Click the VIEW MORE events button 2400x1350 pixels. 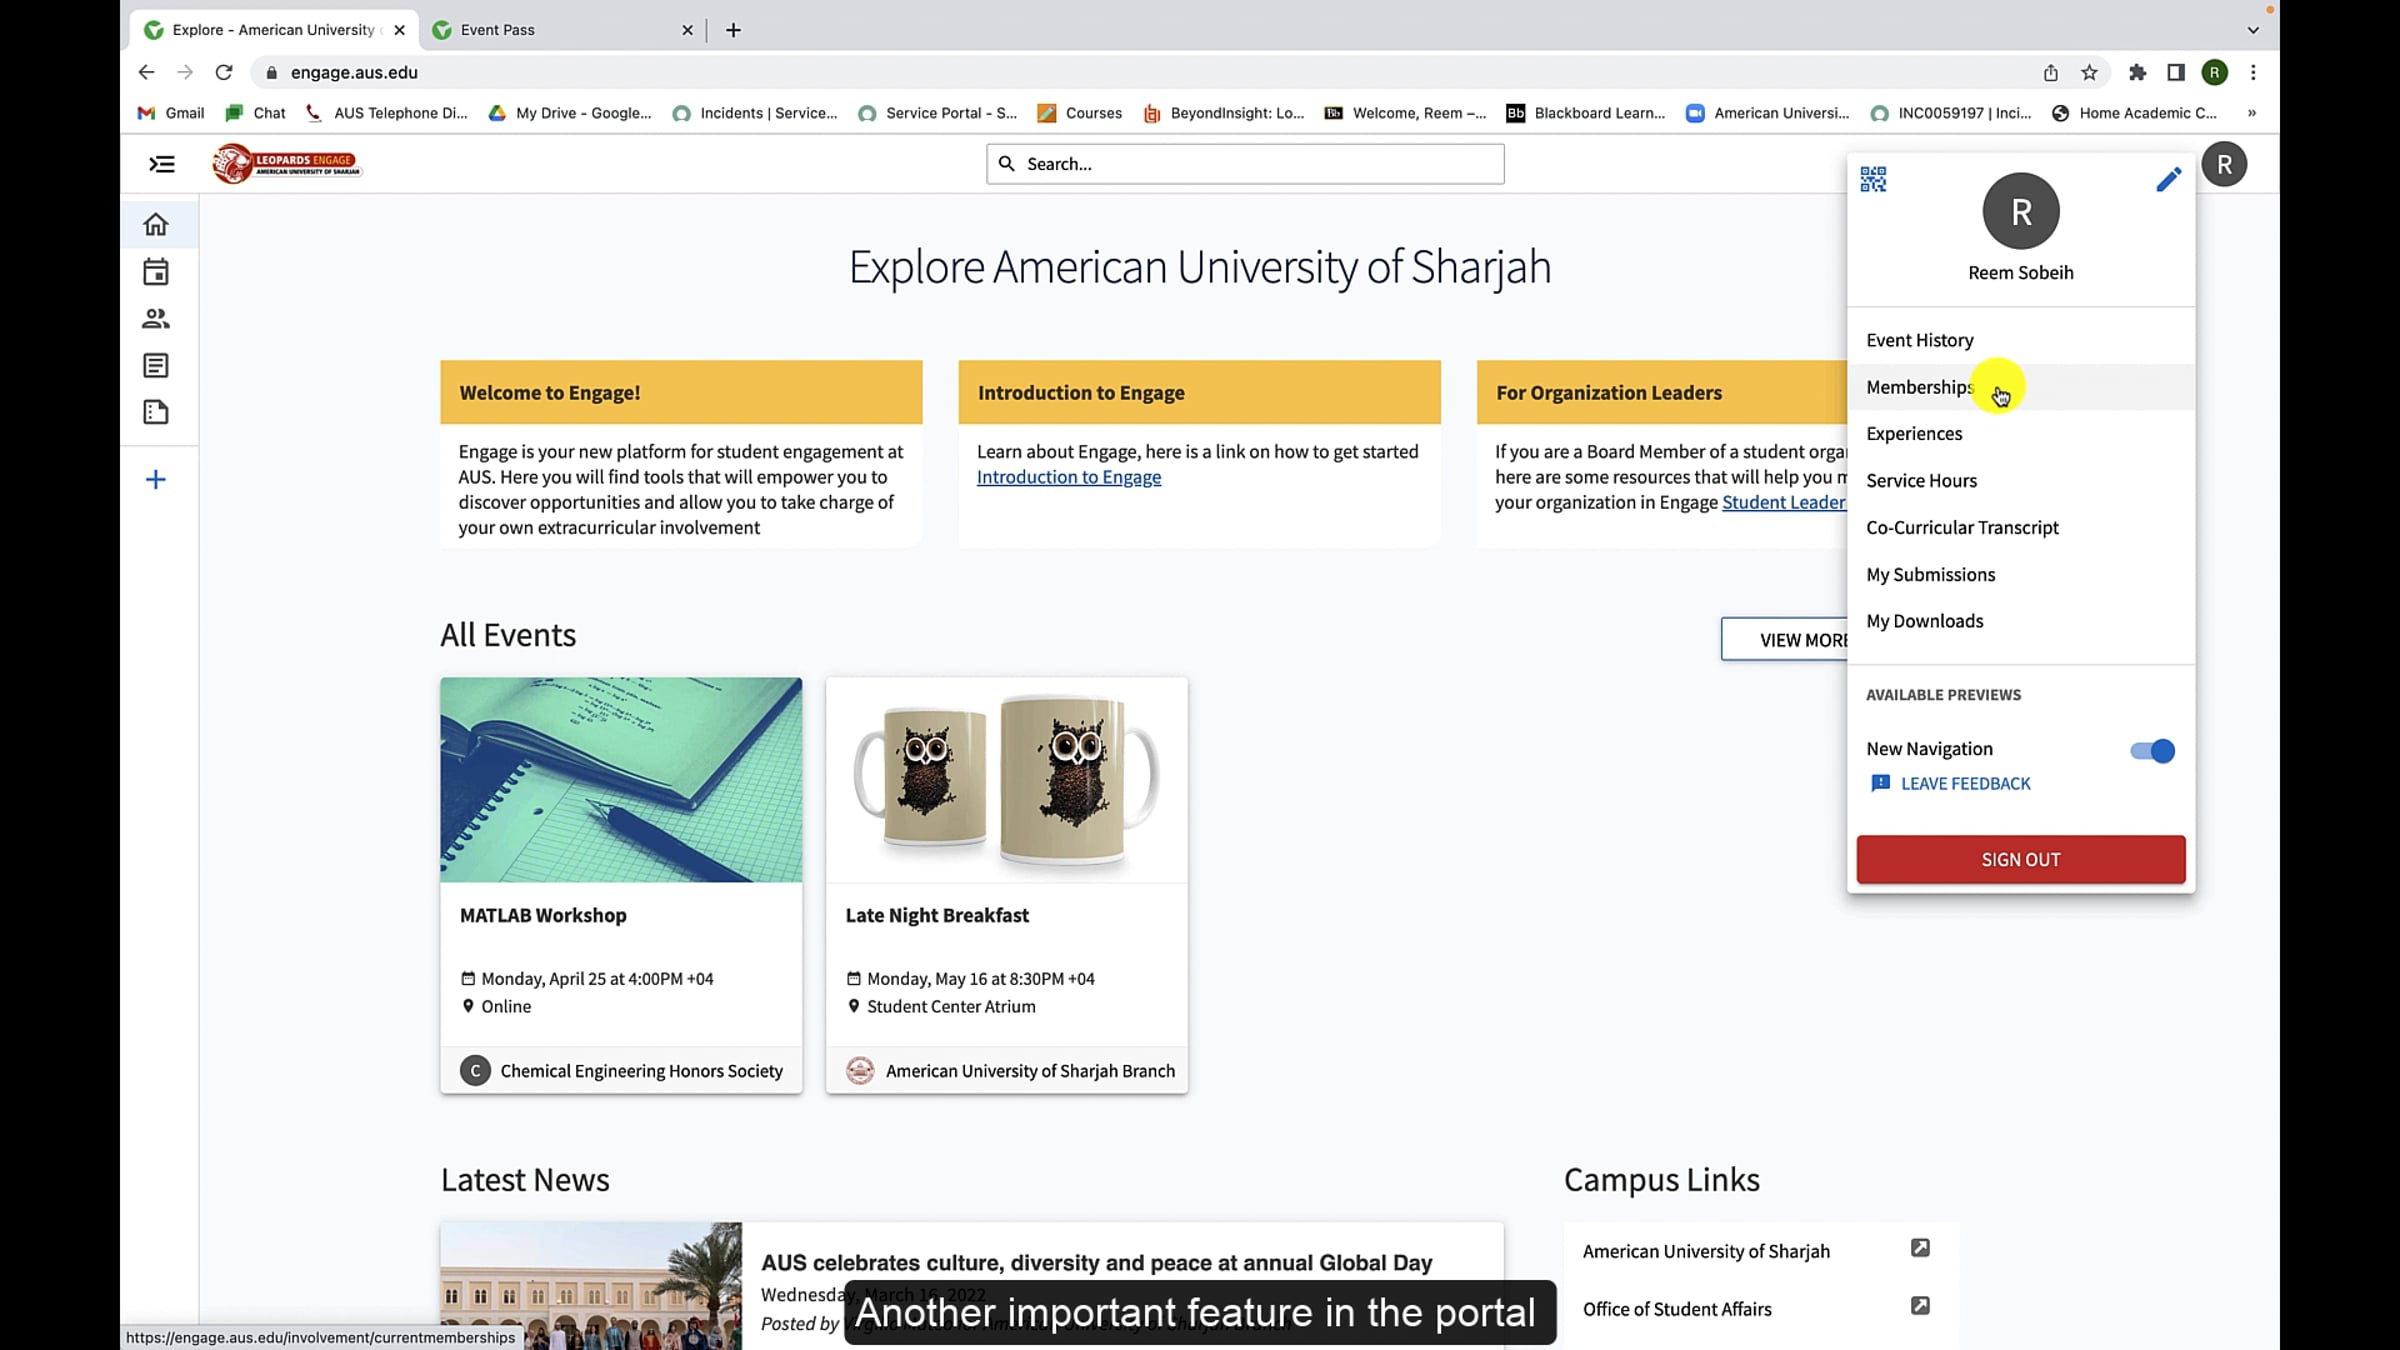pyautogui.click(x=1785, y=640)
